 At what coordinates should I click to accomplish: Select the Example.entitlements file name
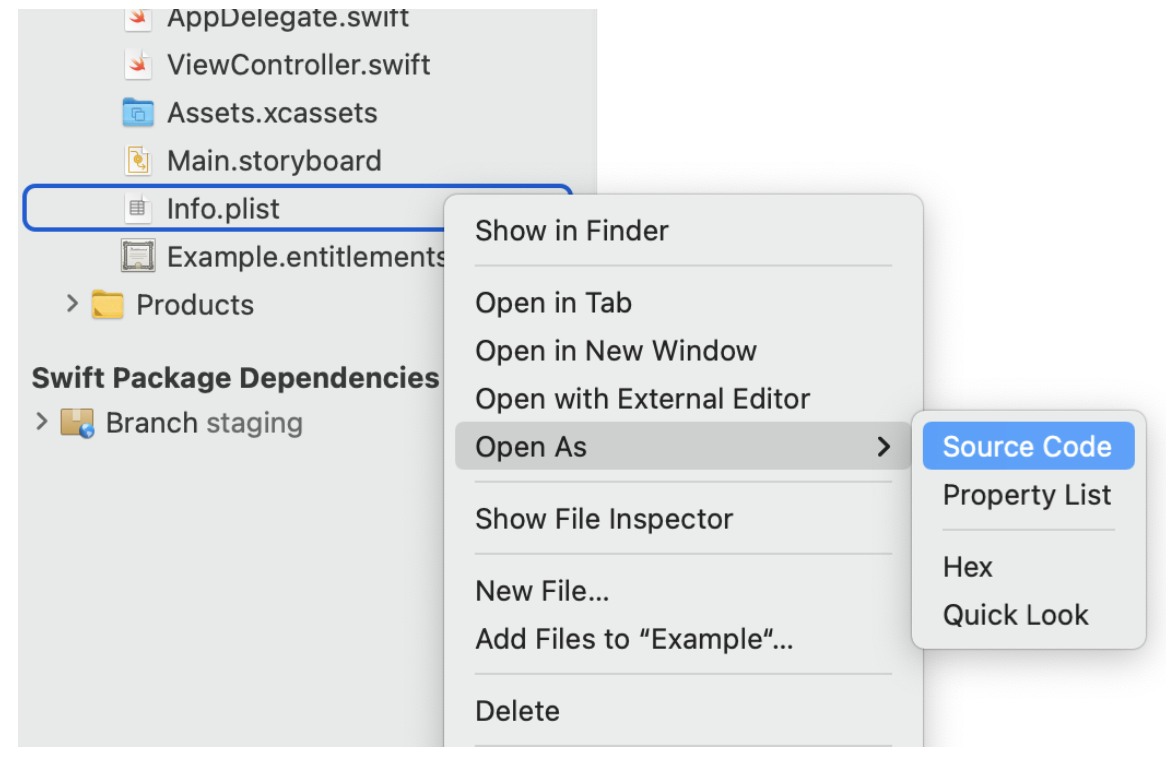tap(306, 256)
